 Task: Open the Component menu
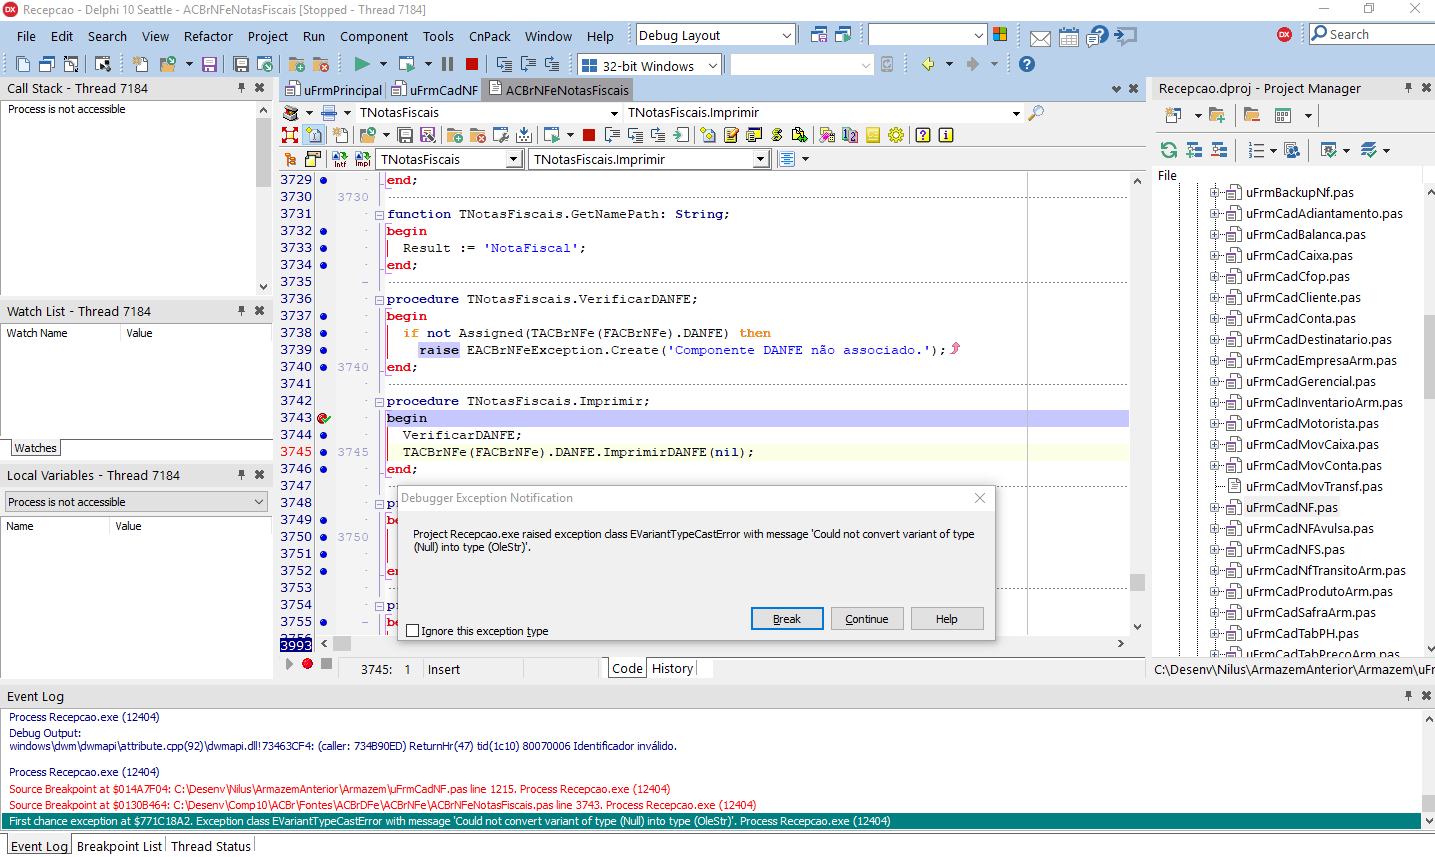[x=373, y=36]
